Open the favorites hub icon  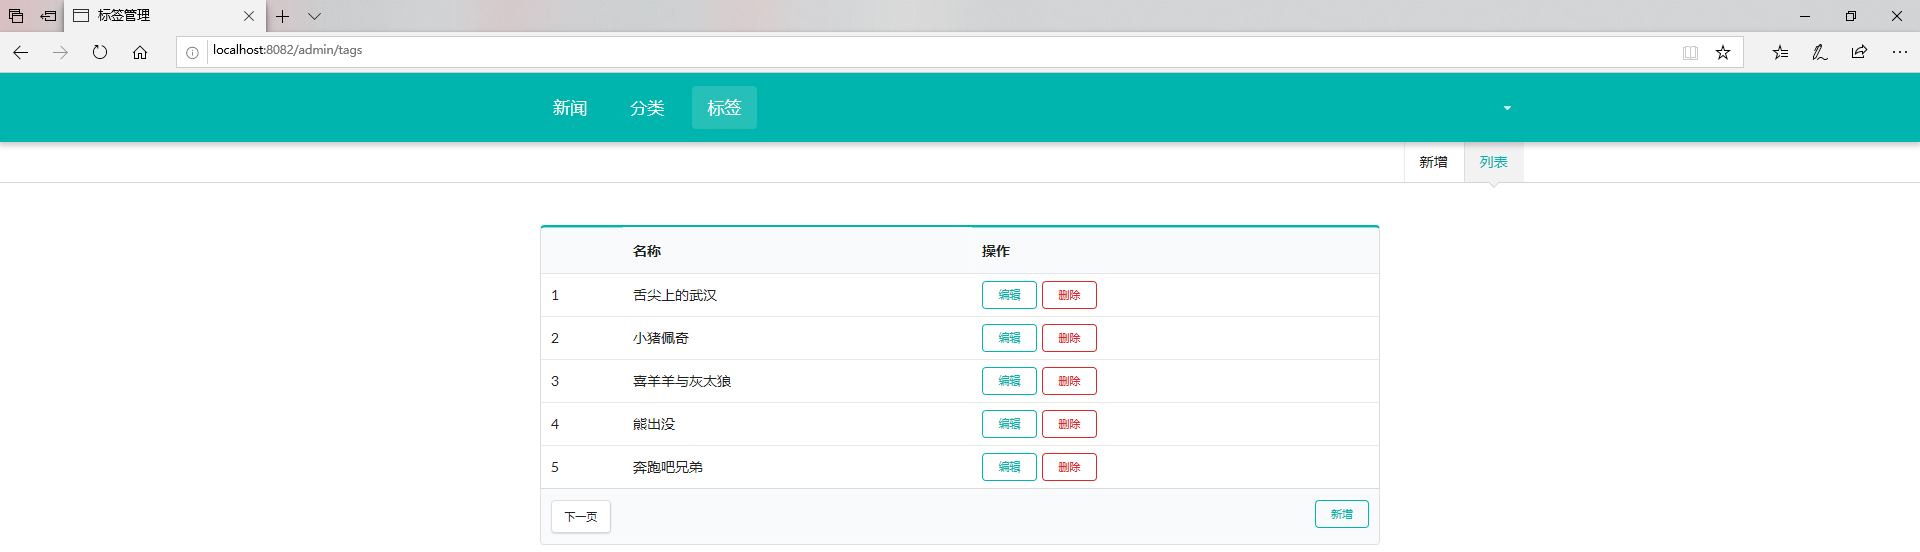[1780, 52]
